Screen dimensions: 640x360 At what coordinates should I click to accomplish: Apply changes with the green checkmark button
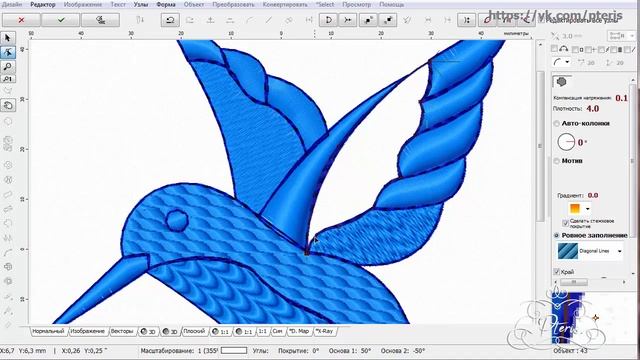pos(61,20)
